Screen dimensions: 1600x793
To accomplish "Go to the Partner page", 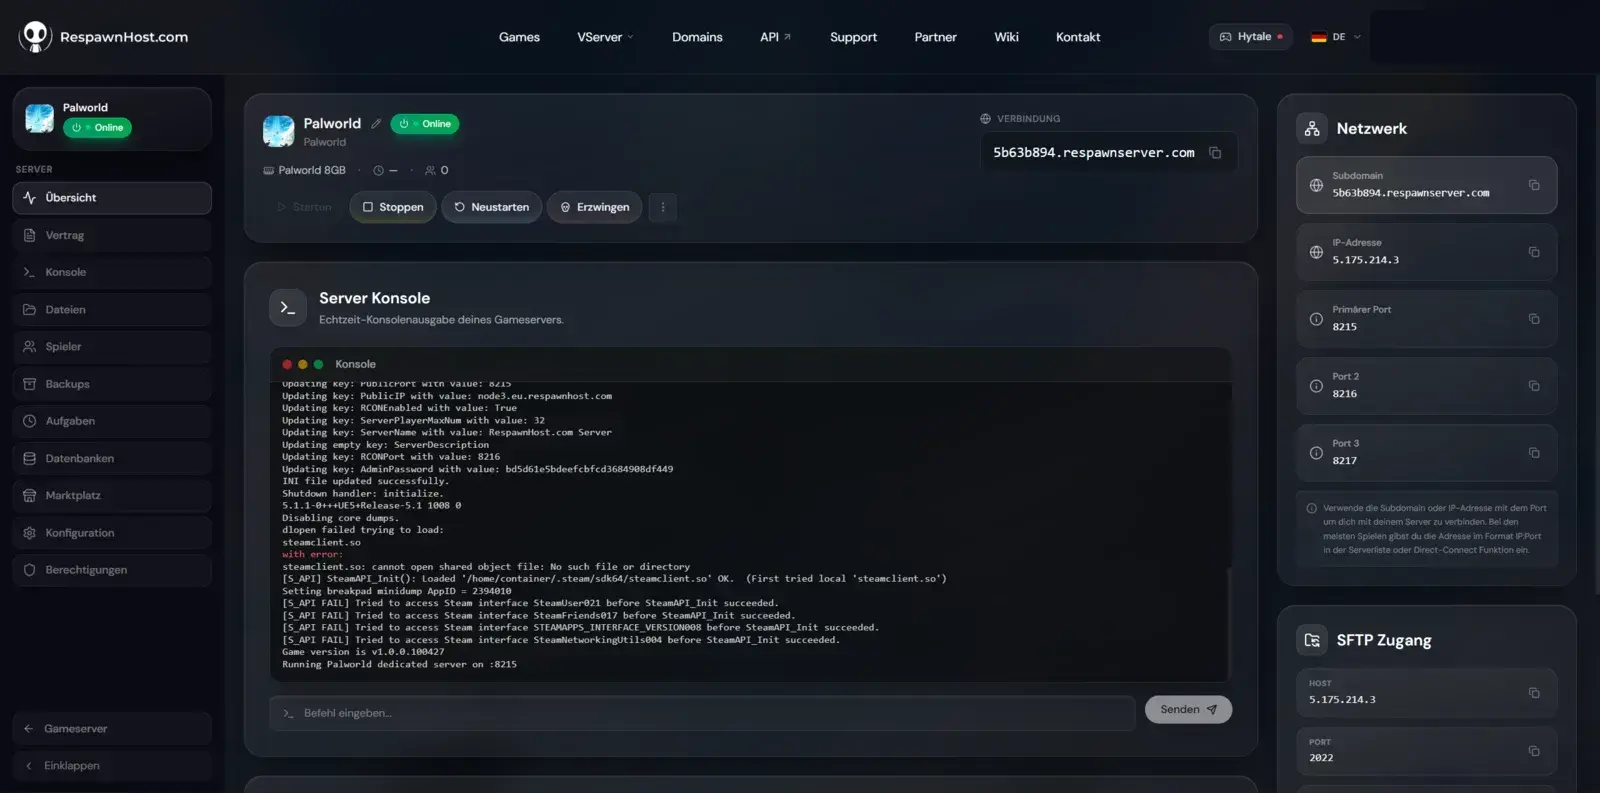I will pos(935,37).
